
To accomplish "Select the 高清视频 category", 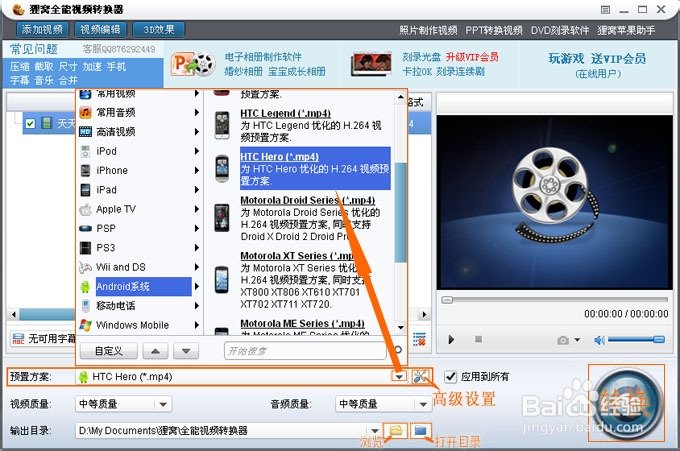I will pyautogui.click(x=115, y=132).
